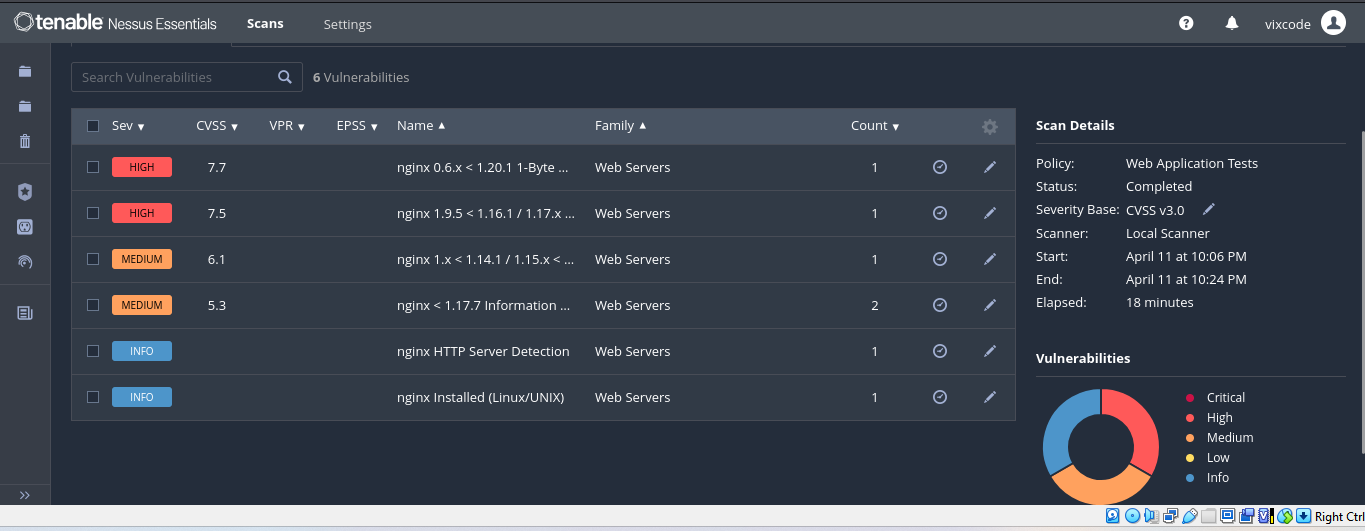Click VirtualBox hard disk status icon
The height and width of the screenshot is (531, 1365).
(1112, 516)
